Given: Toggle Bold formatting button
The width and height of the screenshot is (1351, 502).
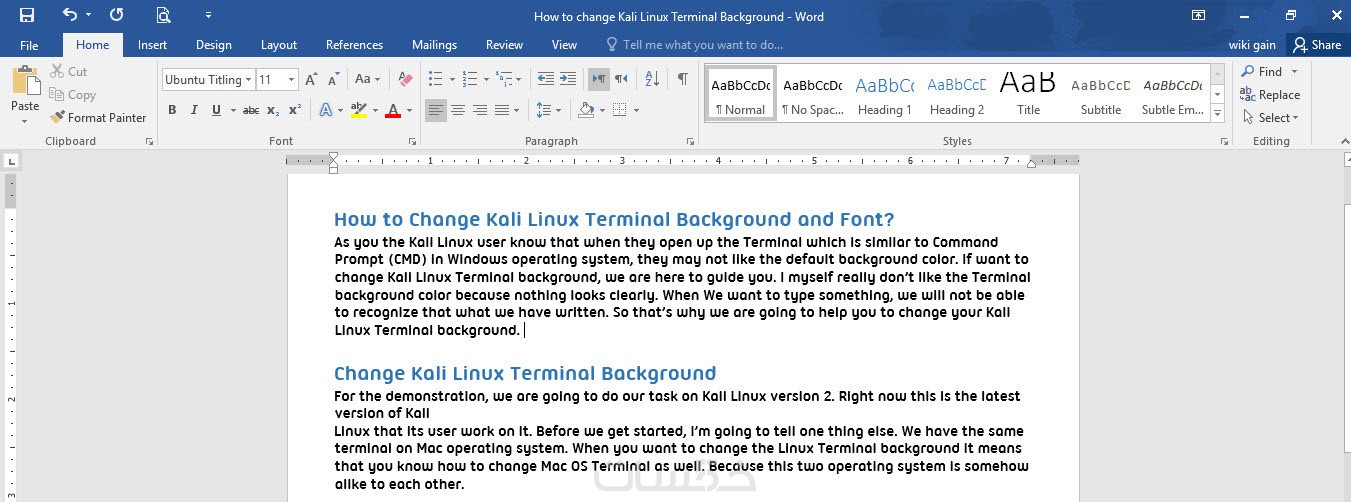Looking at the screenshot, I should pyautogui.click(x=172, y=110).
